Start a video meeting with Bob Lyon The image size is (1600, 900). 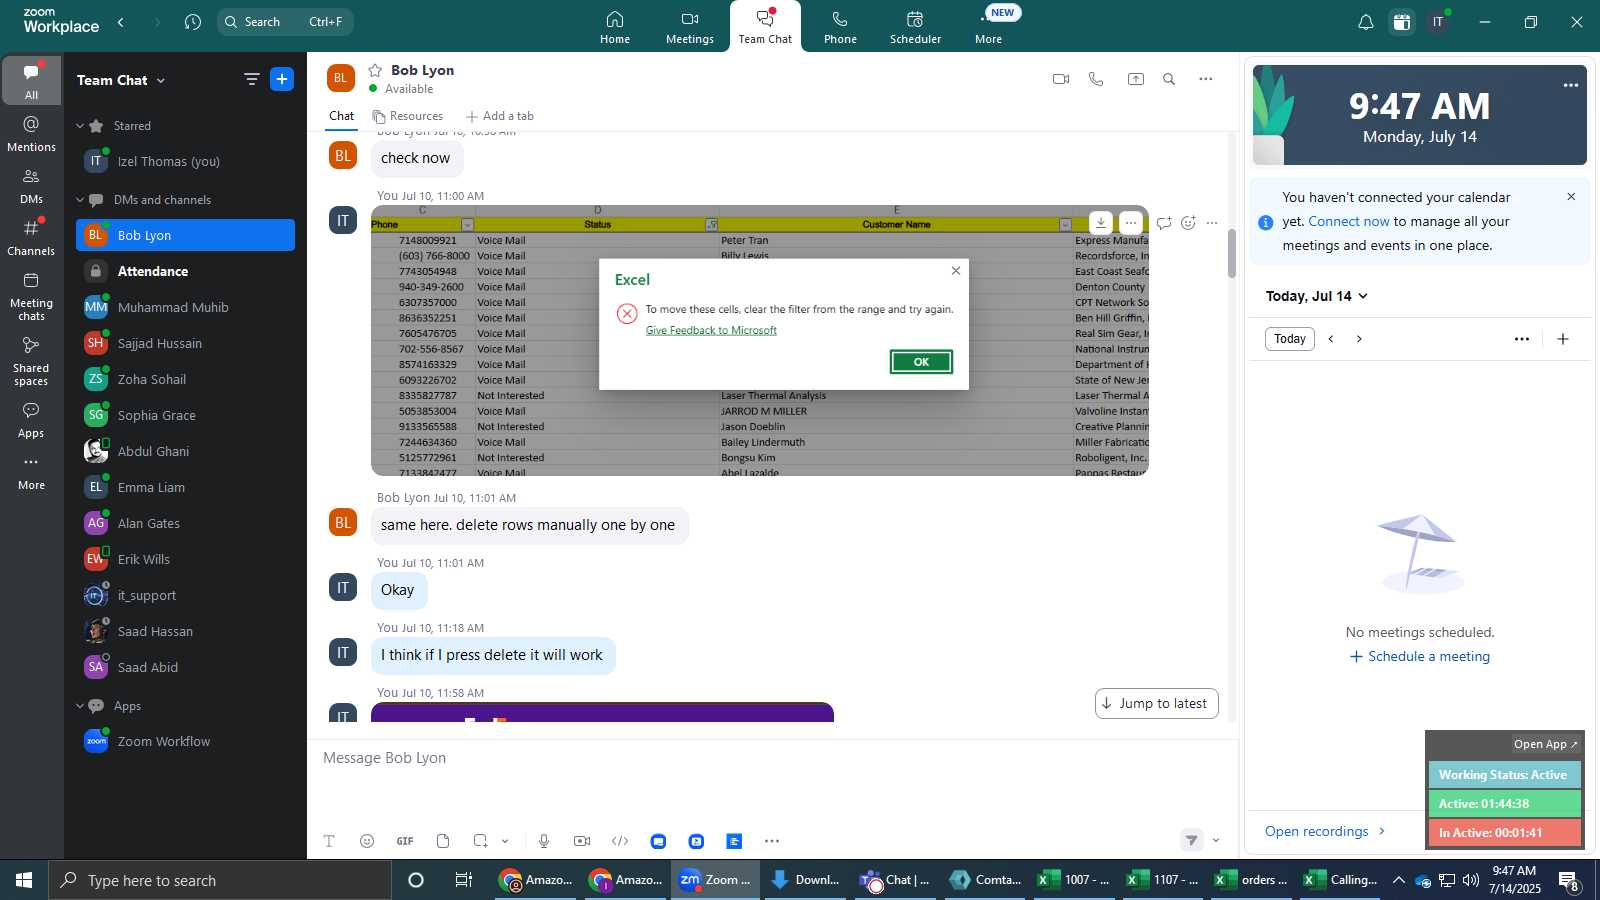click(1061, 79)
